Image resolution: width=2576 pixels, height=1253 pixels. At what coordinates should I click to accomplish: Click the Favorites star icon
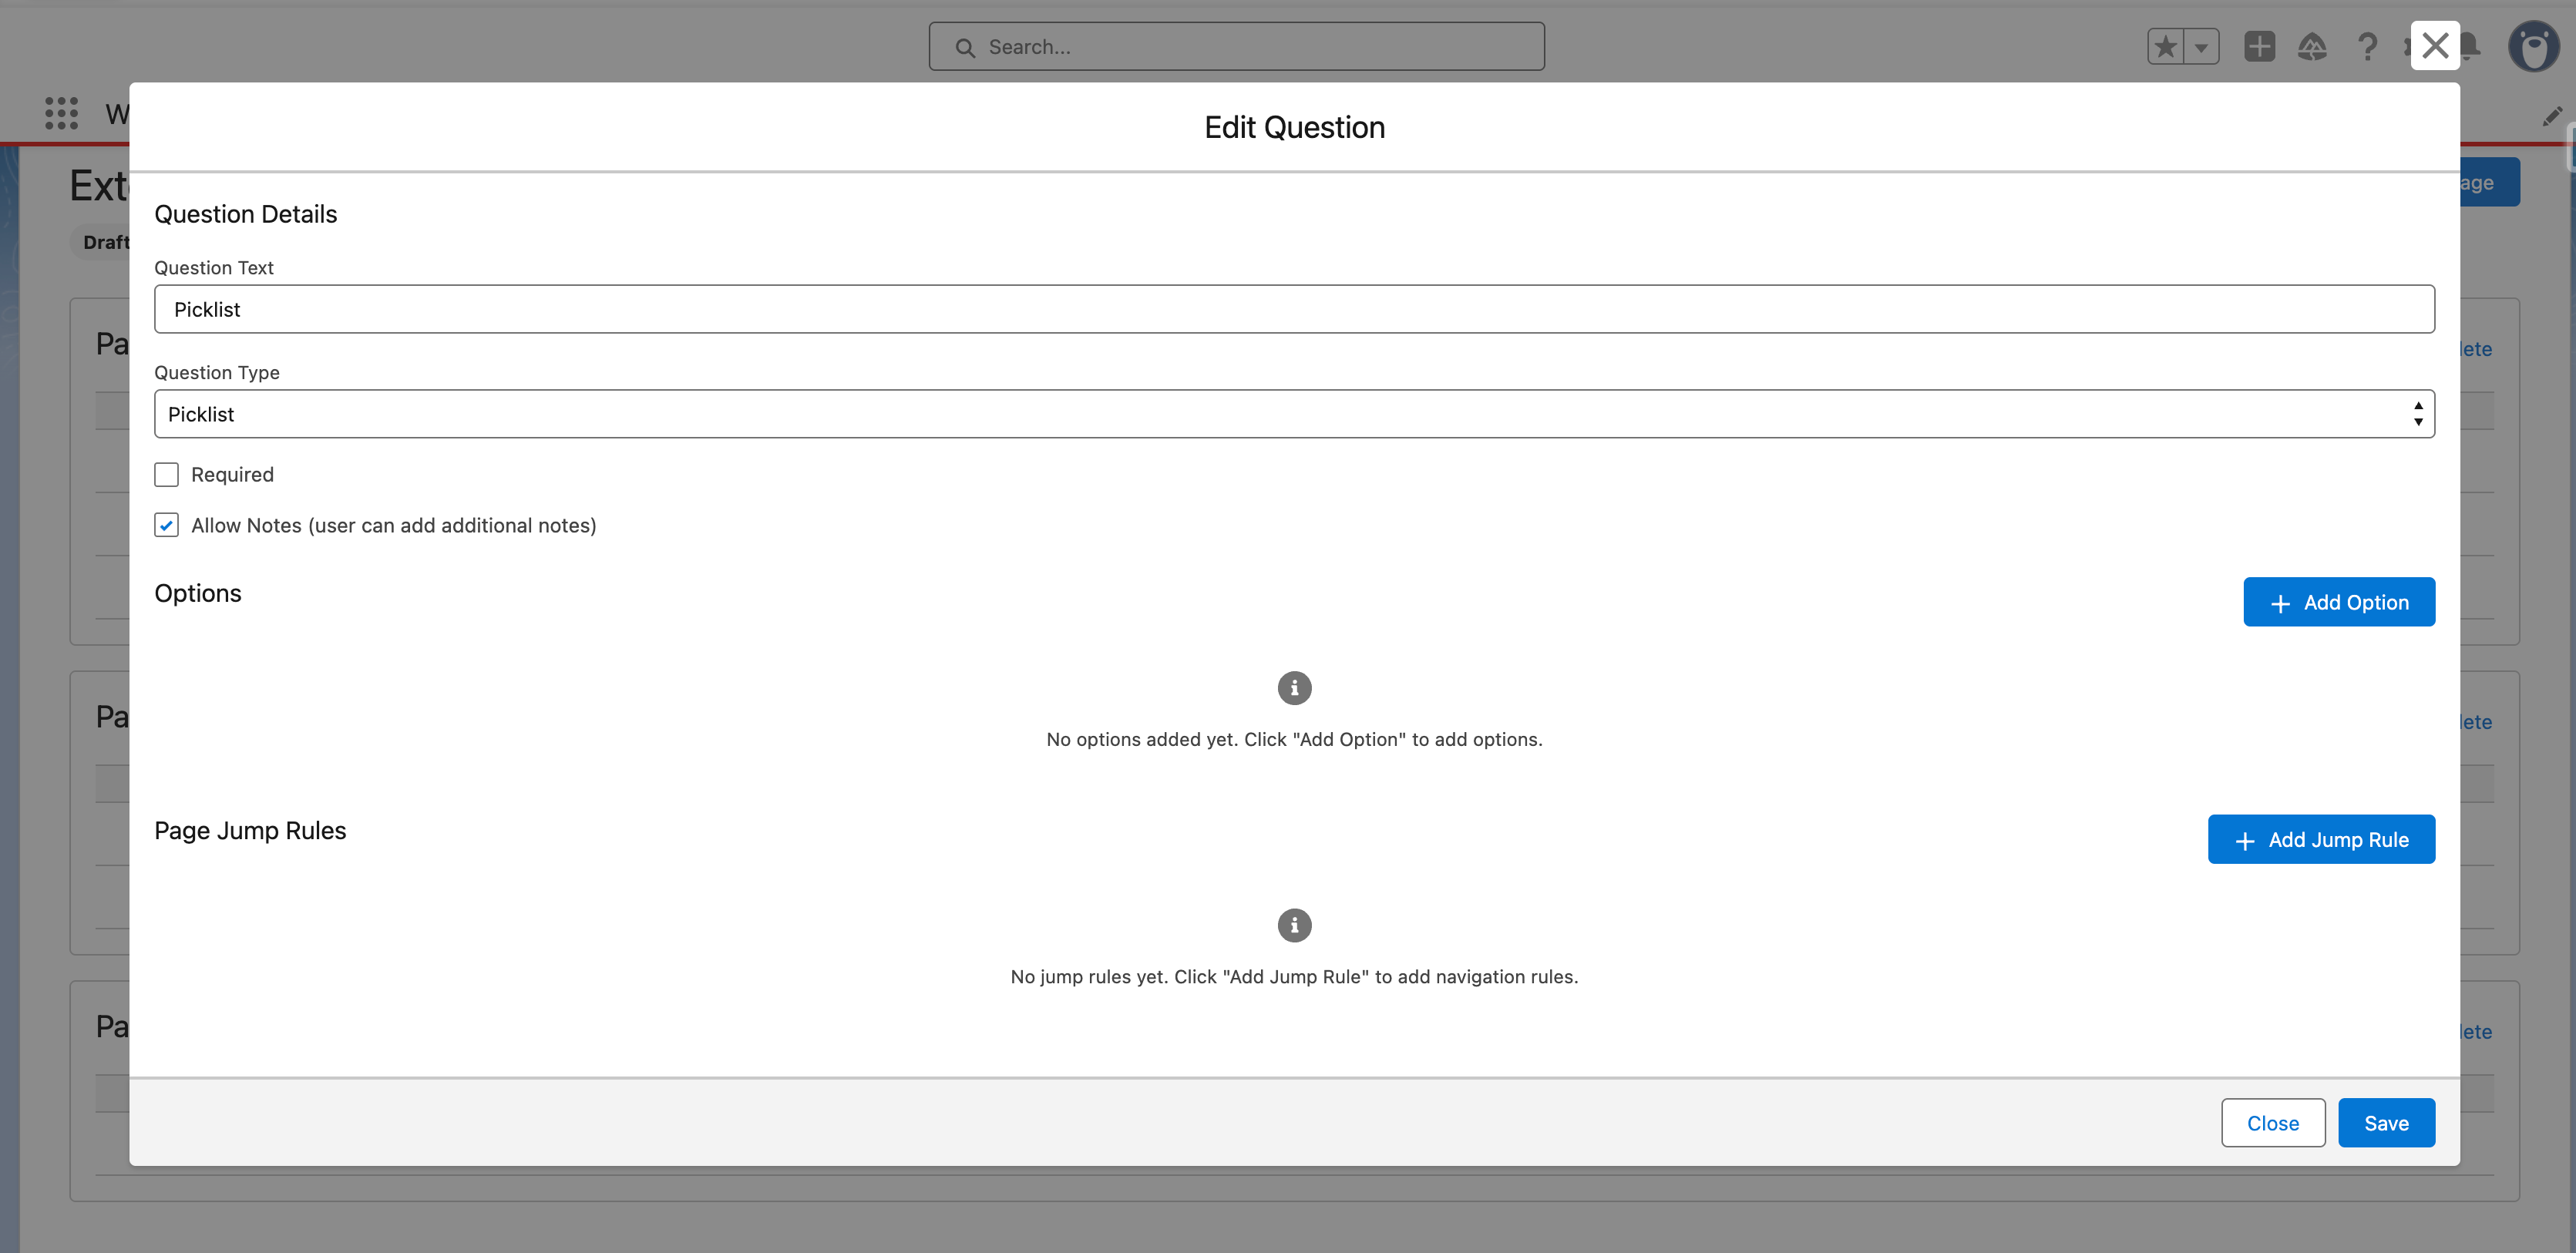(2165, 47)
